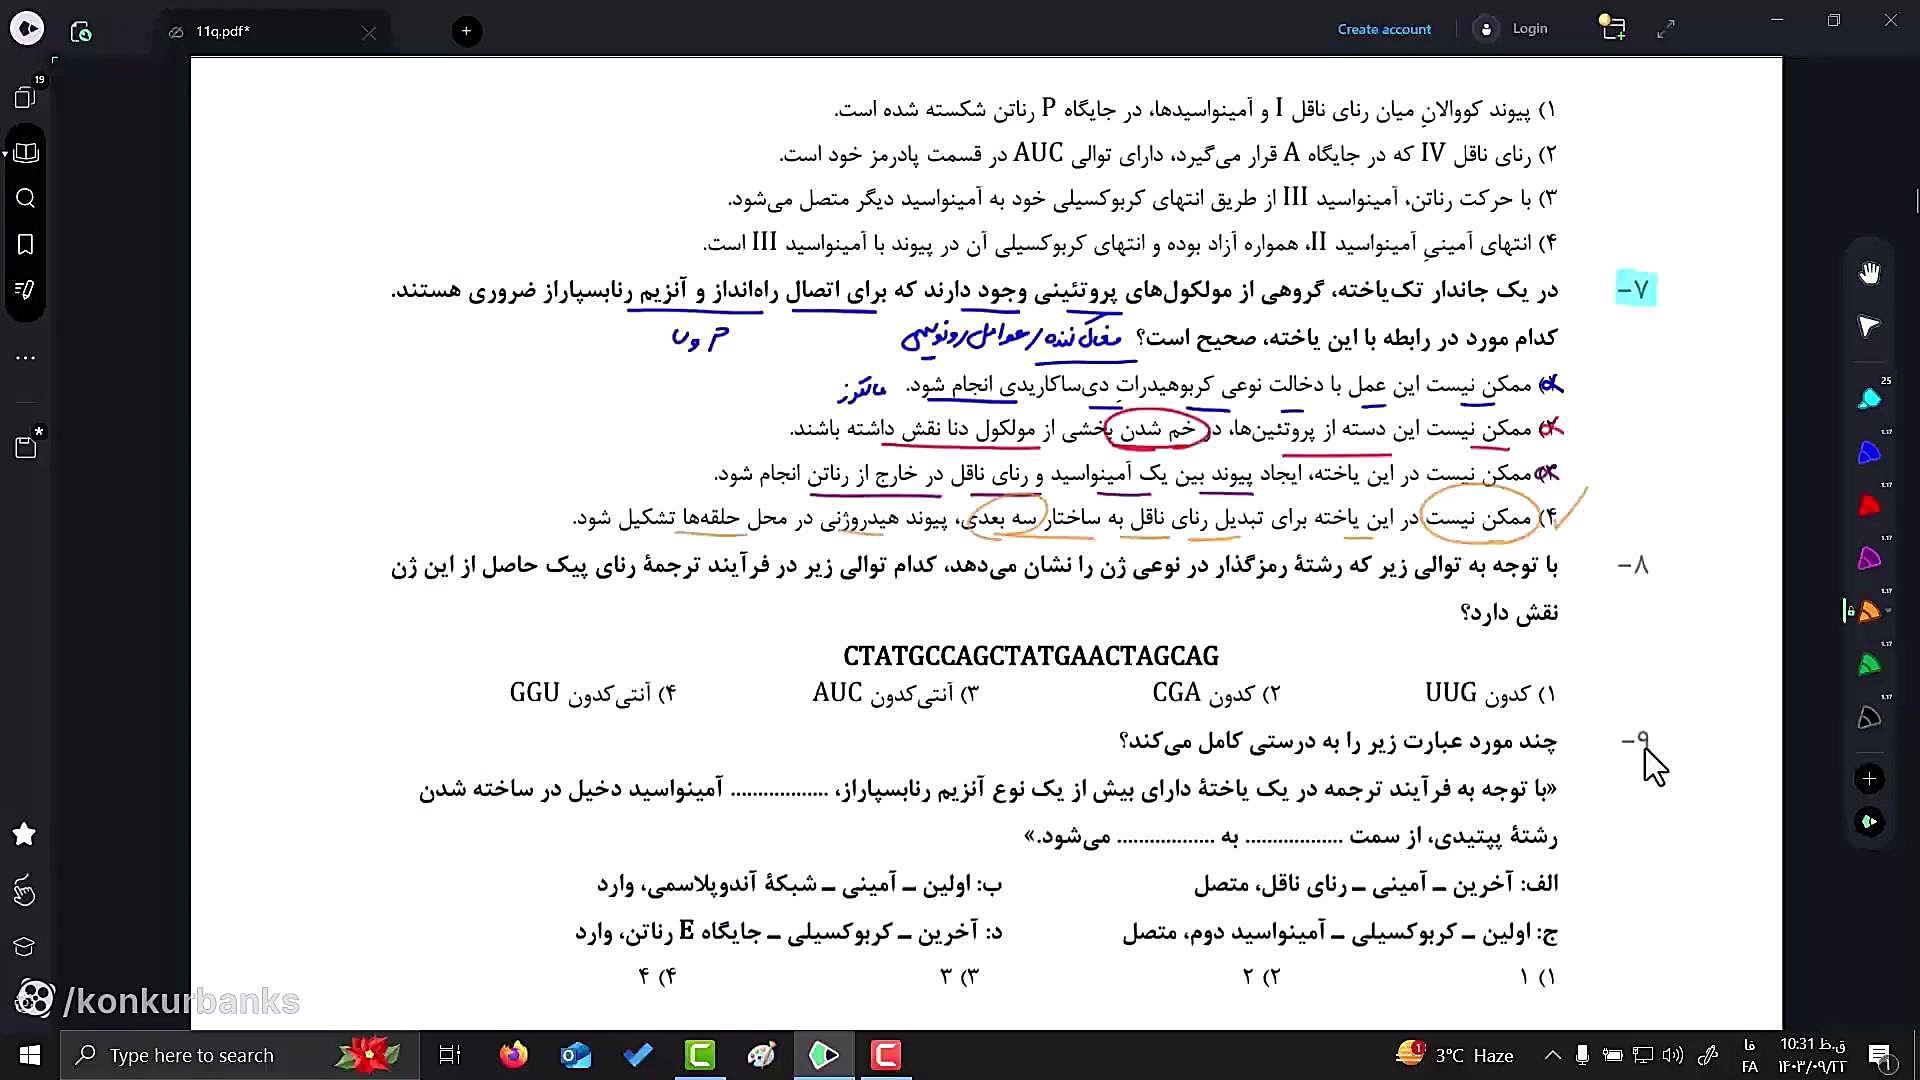
Task: Pick the red pen color
Action: coord(1869,506)
